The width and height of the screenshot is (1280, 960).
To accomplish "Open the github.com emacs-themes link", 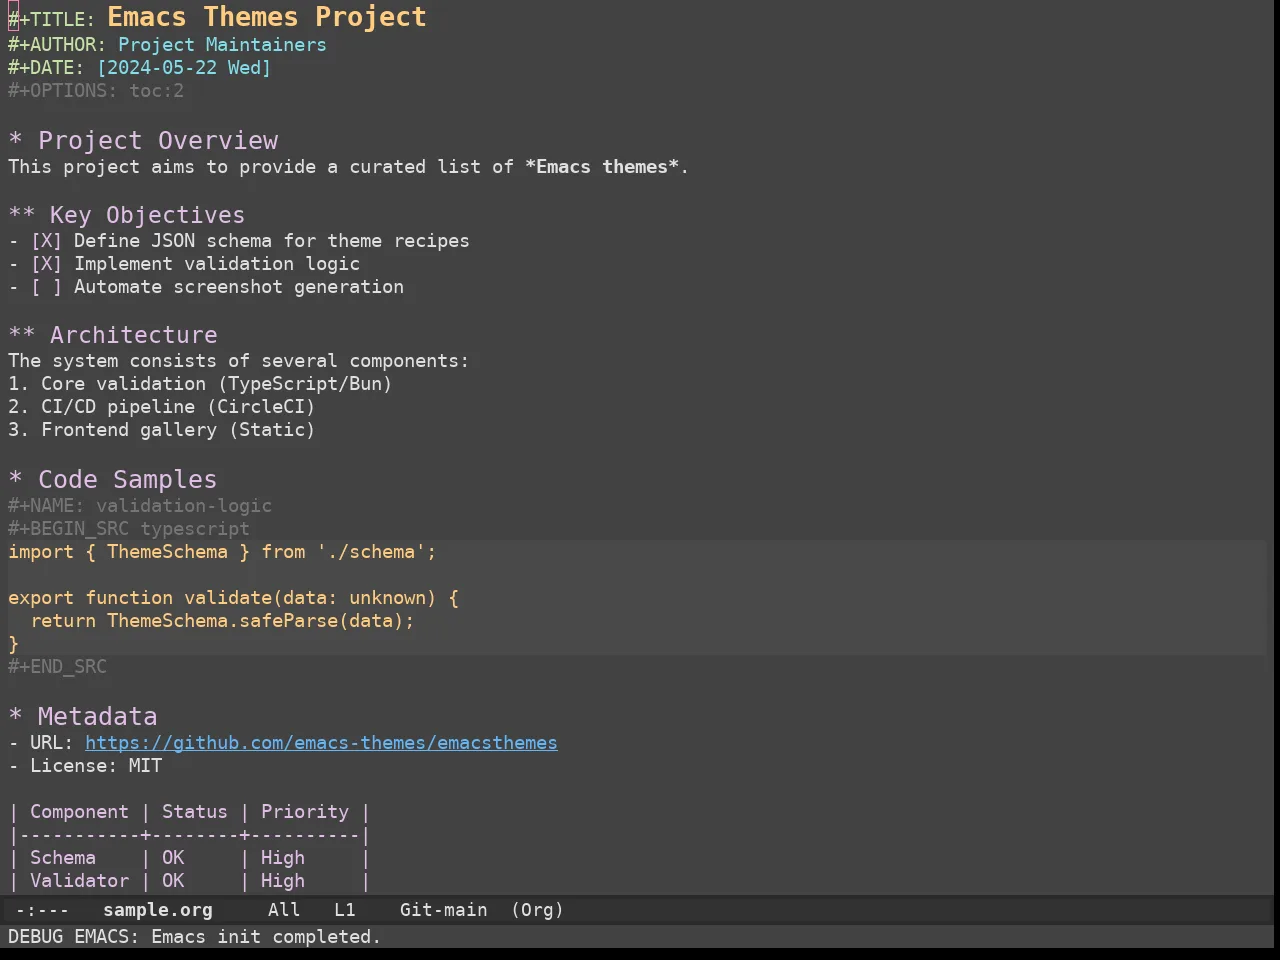I will coord(321,743).
